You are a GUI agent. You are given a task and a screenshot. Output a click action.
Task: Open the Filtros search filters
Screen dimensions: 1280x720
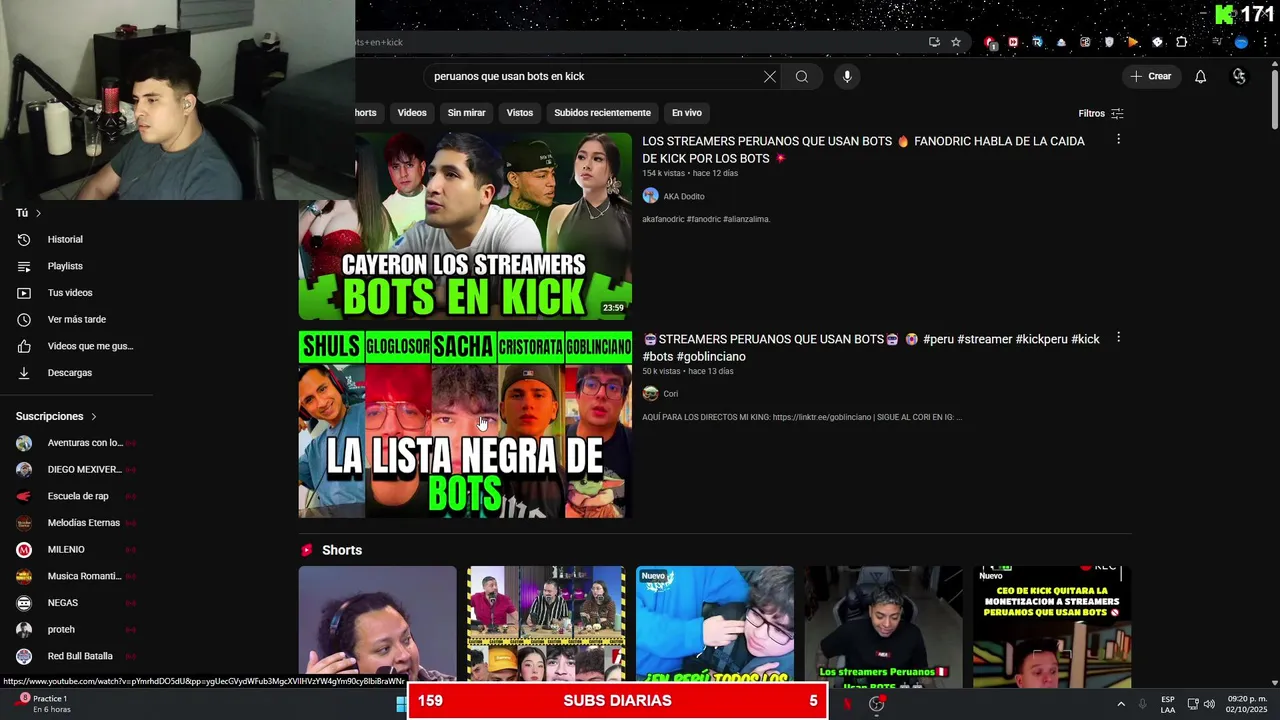[1101, 113]
